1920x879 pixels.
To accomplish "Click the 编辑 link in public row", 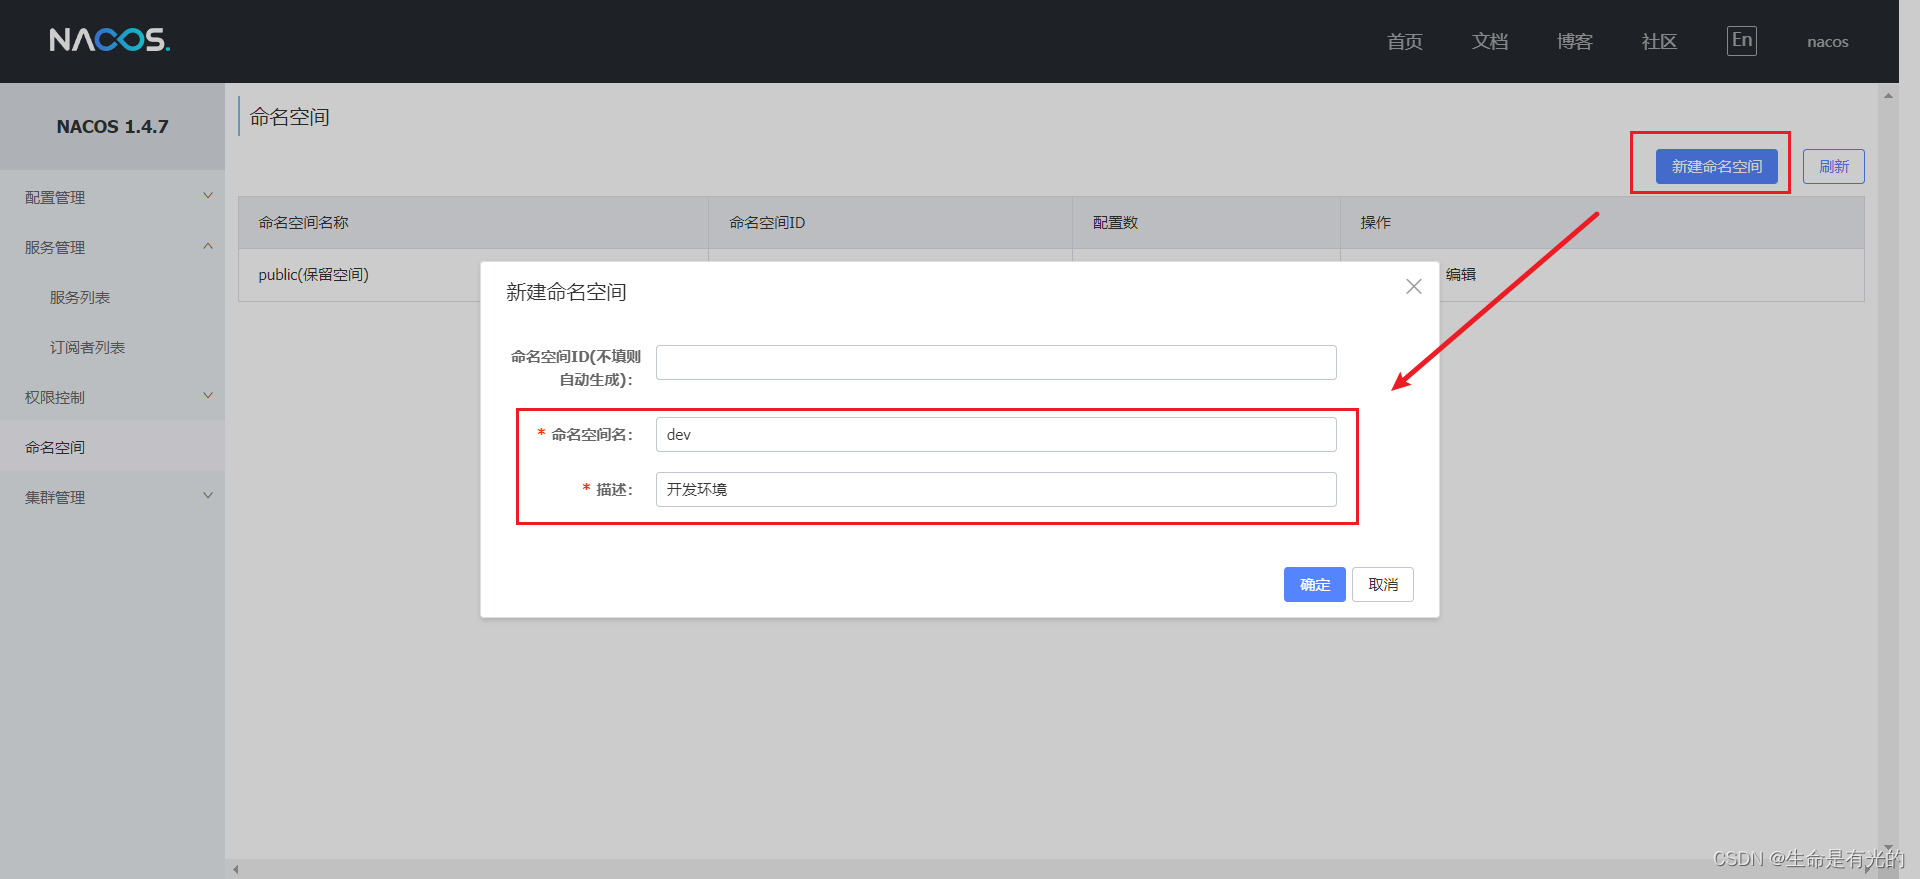I will coord(1461,274).
